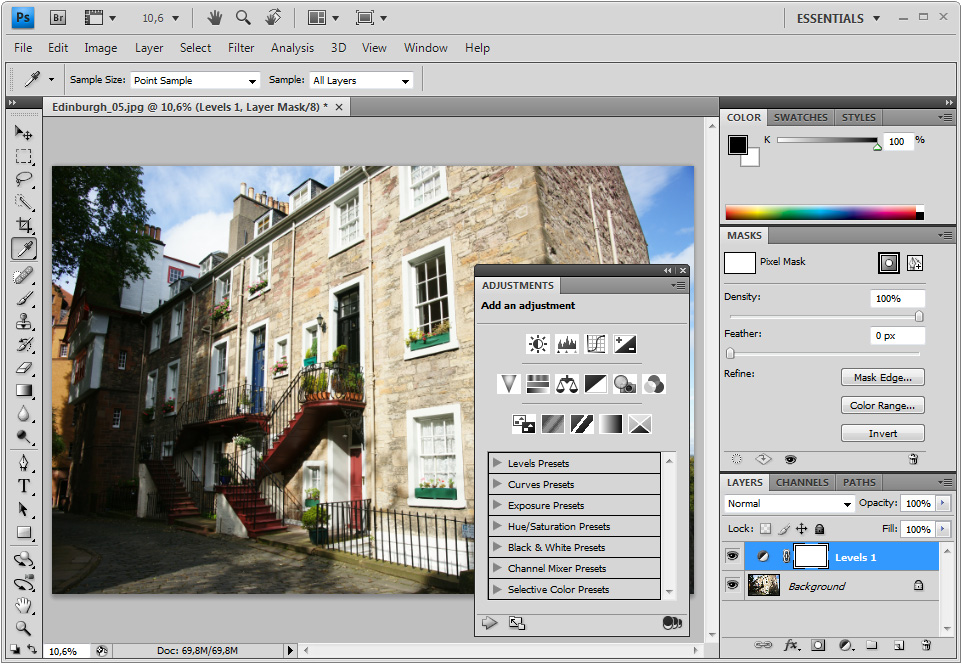The image size is (962, 664).
Task: Click the Color Balance adjustment icon
Action: pos(567,384)
